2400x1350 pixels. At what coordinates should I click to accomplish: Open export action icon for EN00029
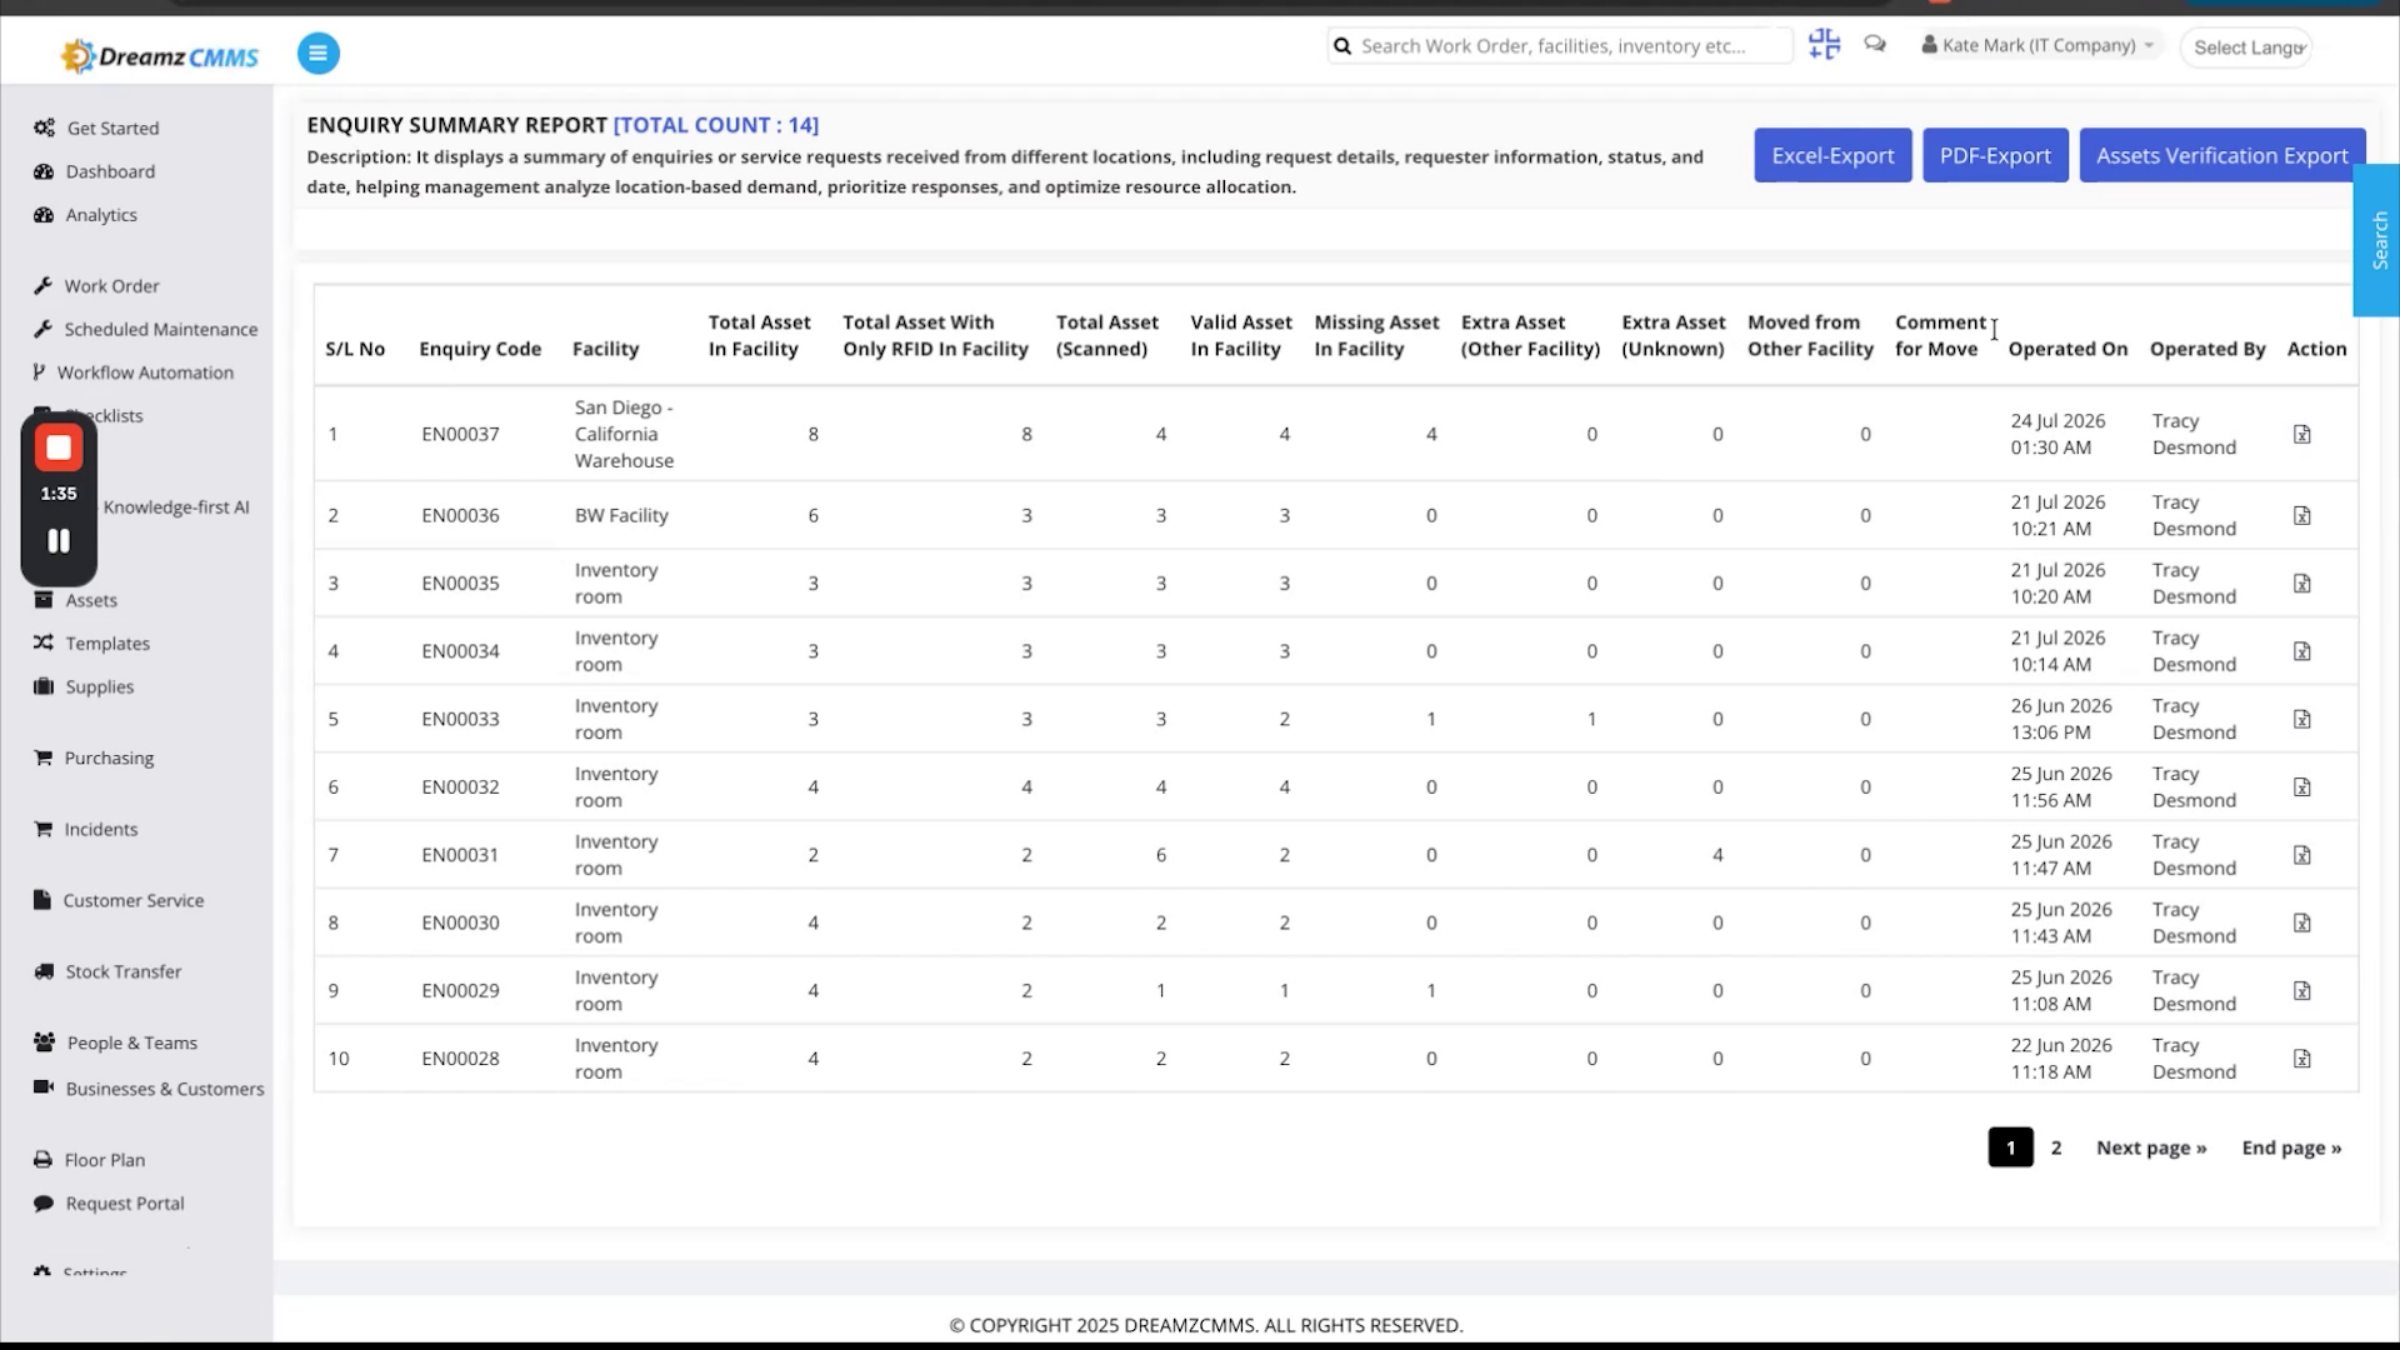coord(2302,991)
